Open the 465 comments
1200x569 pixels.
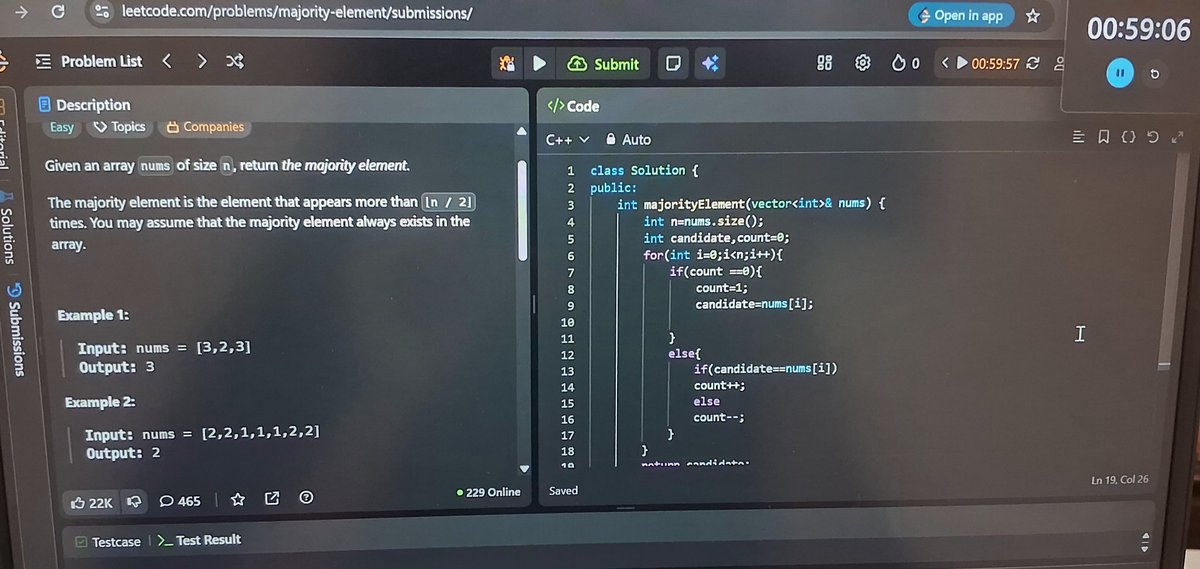point(180,501)
